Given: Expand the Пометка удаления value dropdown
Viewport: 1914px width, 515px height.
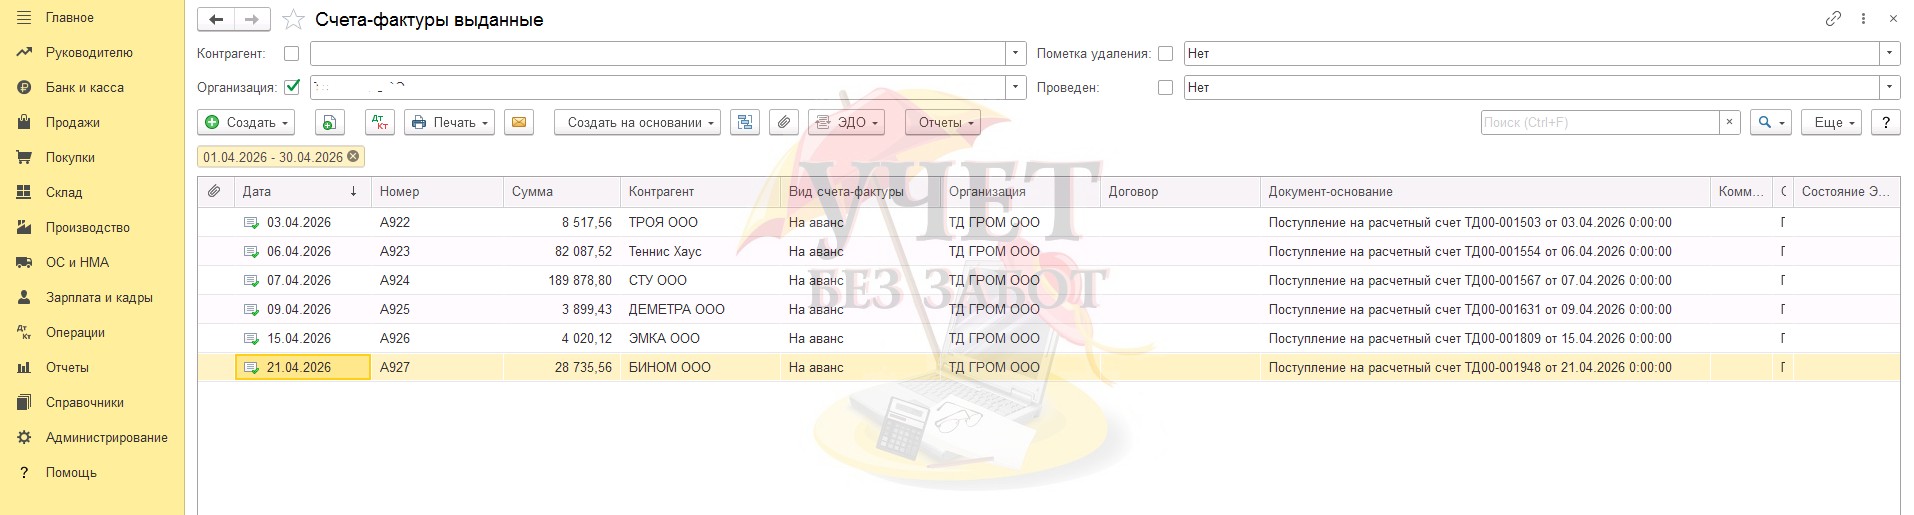Looking at the screenshot, I should (x=1890, y=54).
